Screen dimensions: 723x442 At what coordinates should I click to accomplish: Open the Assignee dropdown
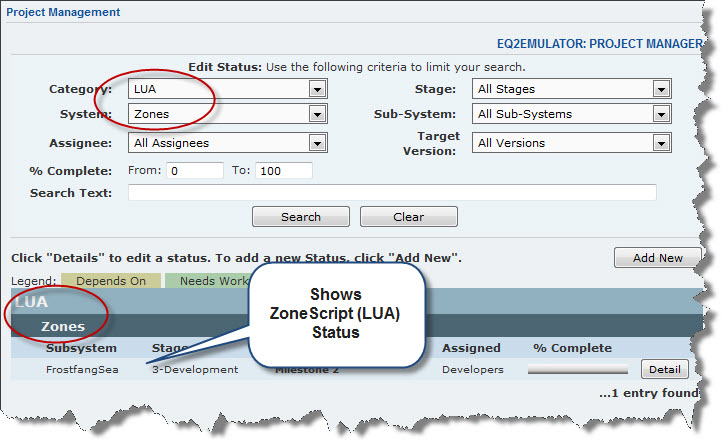tap(227, 143)
